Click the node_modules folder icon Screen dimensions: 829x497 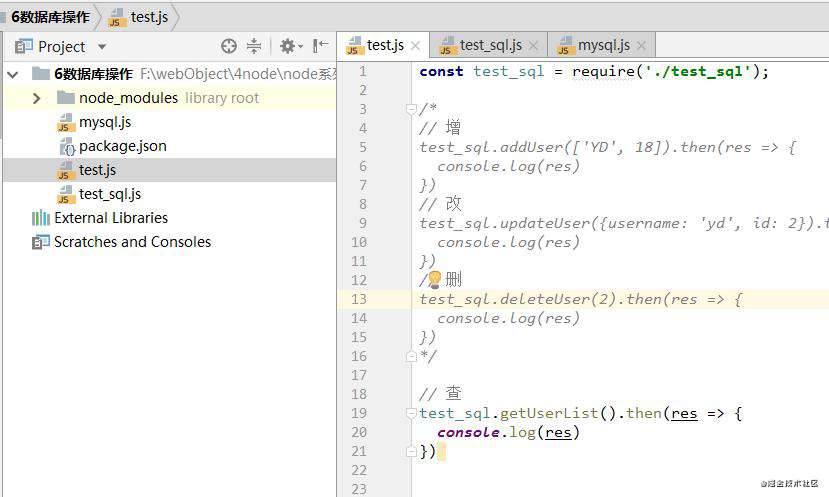click(x=66, y=98)
